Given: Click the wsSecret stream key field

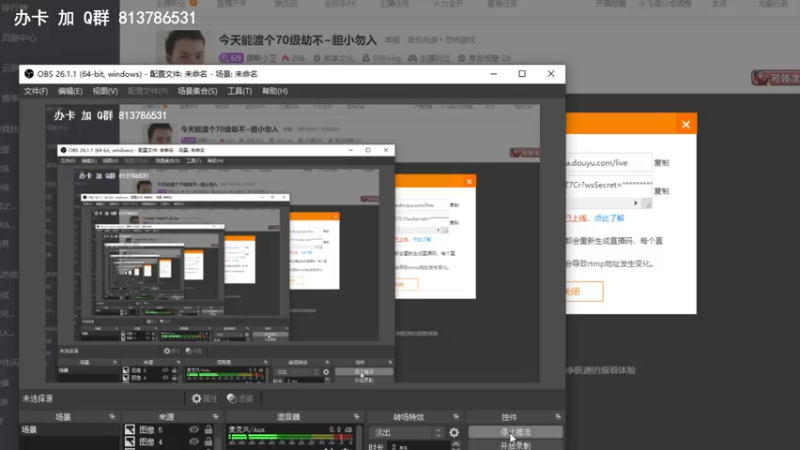Looking at the screenshot, I should tap(609, 186).
